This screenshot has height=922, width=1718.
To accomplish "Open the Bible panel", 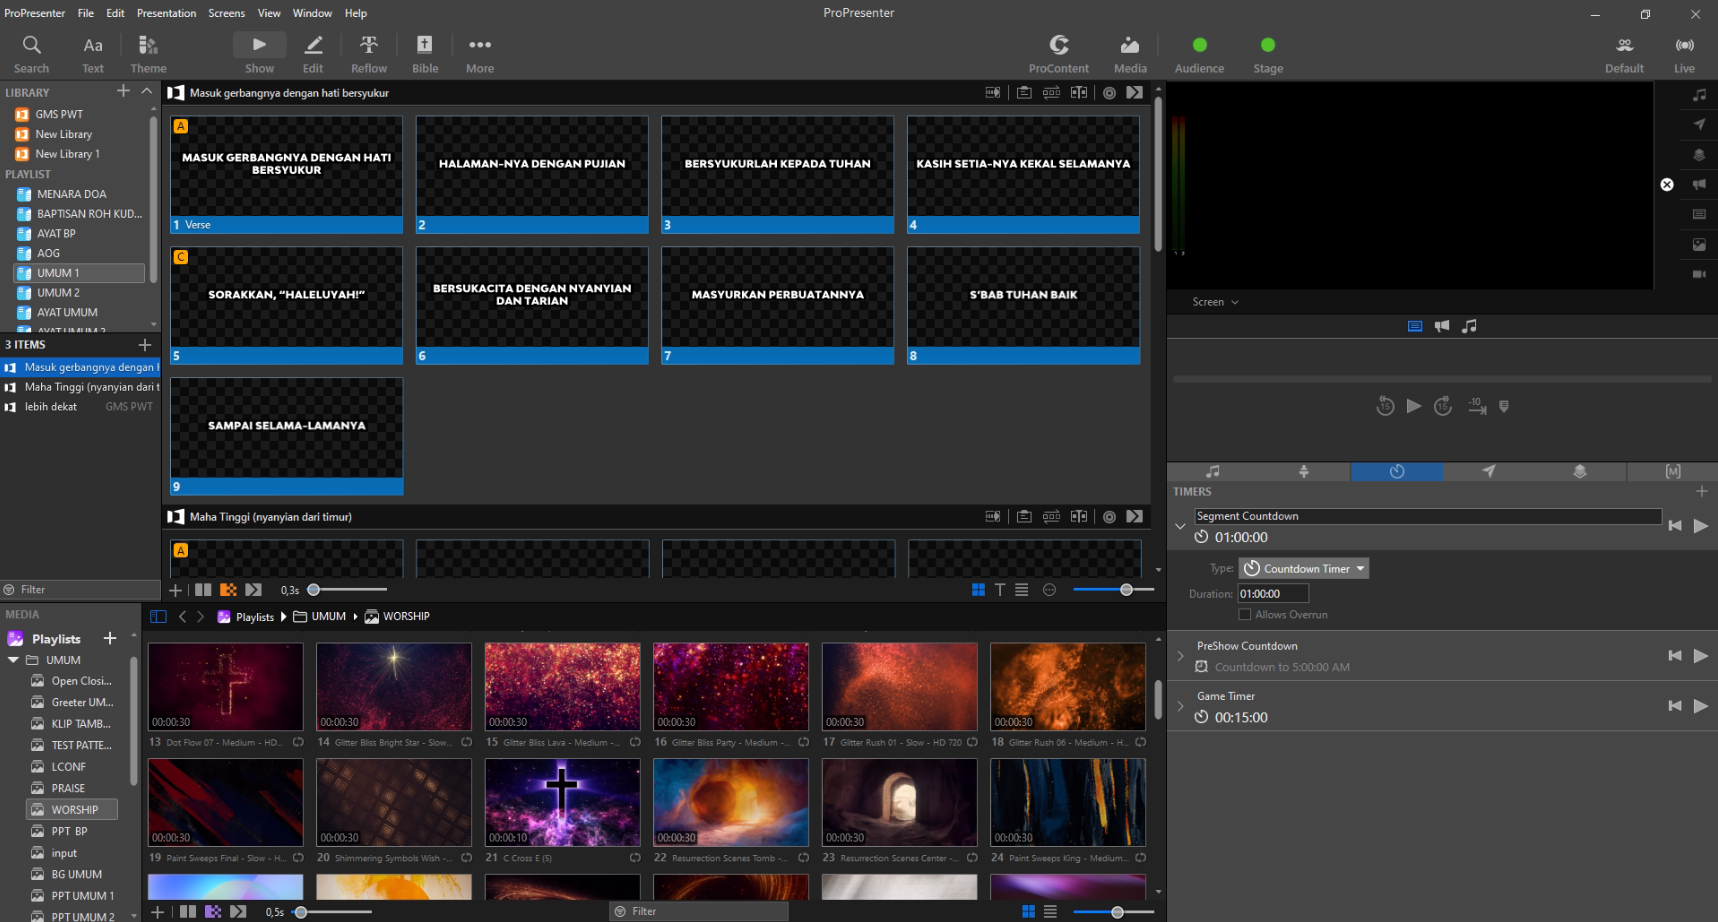I will click(x=424, y=52).
